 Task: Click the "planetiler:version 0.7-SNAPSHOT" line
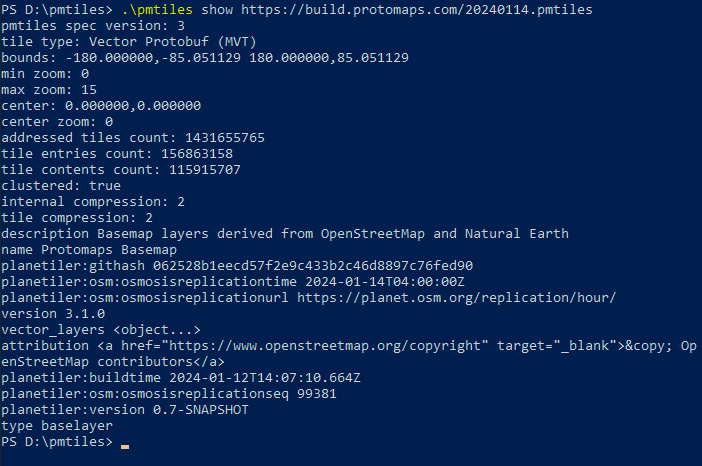126,409
